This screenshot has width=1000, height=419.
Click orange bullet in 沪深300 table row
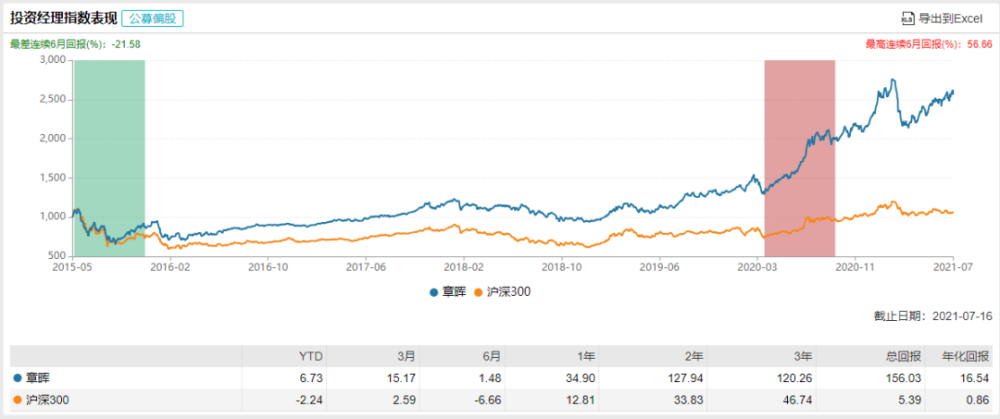[17, 399]
